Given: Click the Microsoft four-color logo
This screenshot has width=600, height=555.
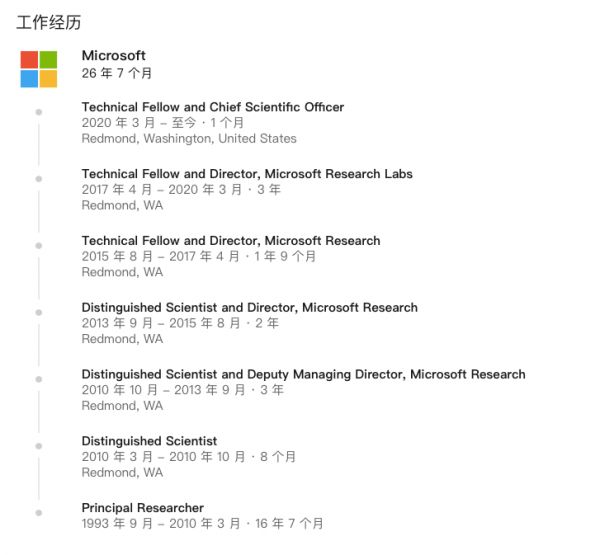Looking at the screenshot, I should (38, 69).
